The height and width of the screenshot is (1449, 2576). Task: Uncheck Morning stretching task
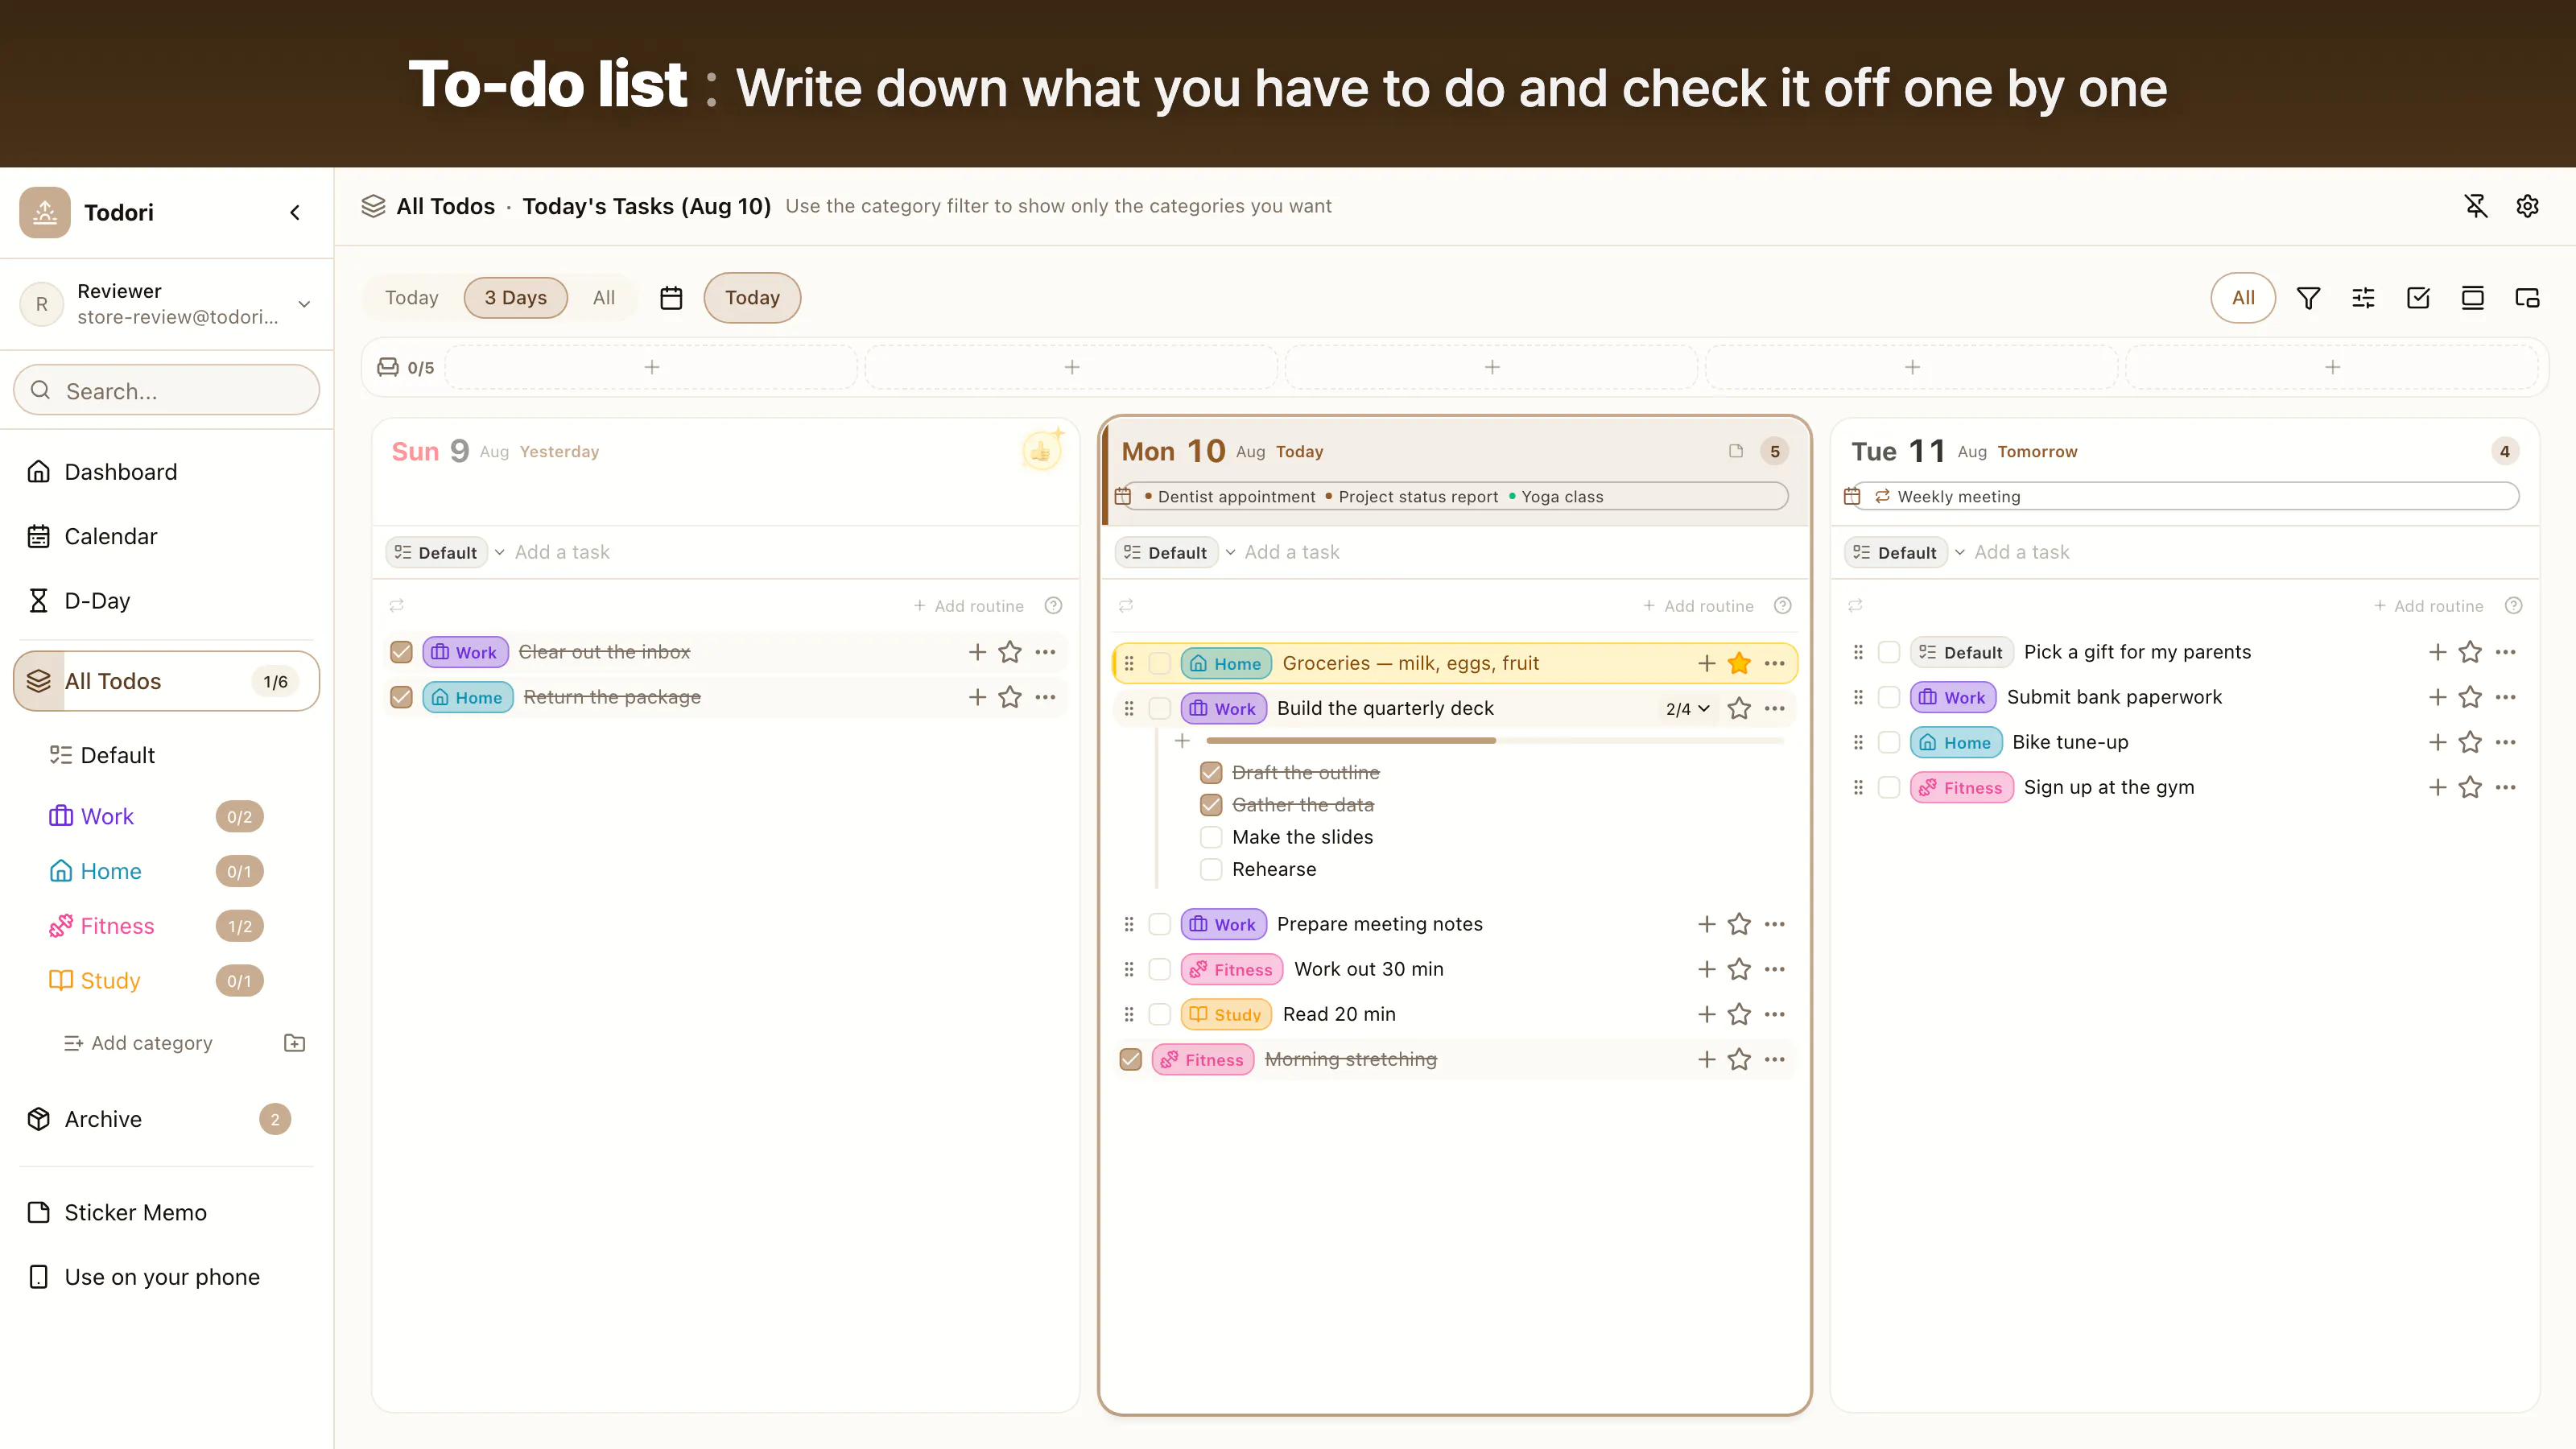click(x=1130, y=1059)
